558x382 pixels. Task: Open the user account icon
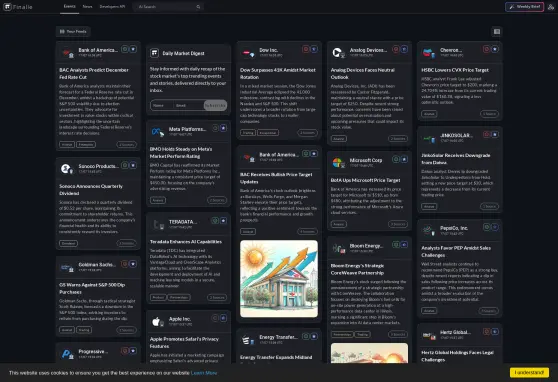[x=551, y=7]
